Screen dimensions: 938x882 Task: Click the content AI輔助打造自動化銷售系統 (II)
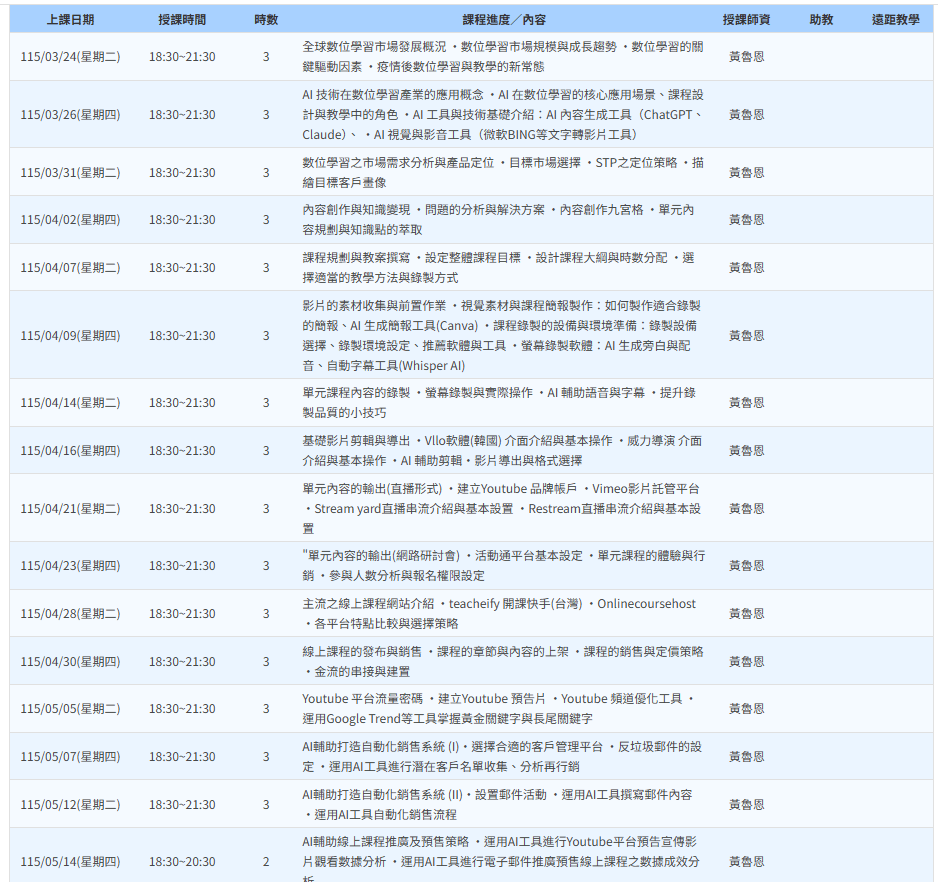(x=504, y=805)
